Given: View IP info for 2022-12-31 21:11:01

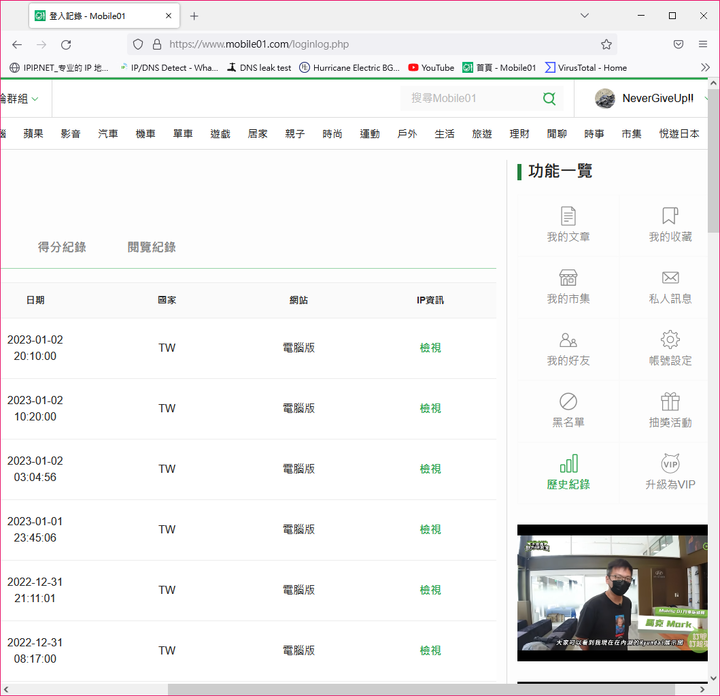Looking at the screenshot, I should [430, 590].
